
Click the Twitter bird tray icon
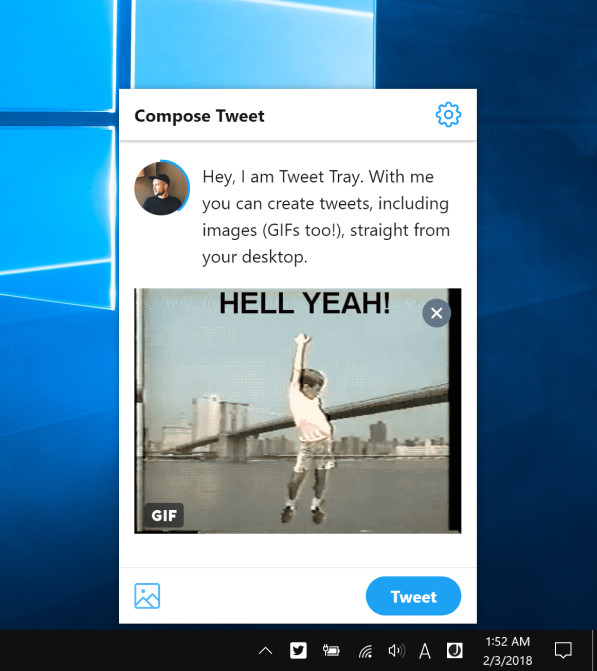click(298, 650)
